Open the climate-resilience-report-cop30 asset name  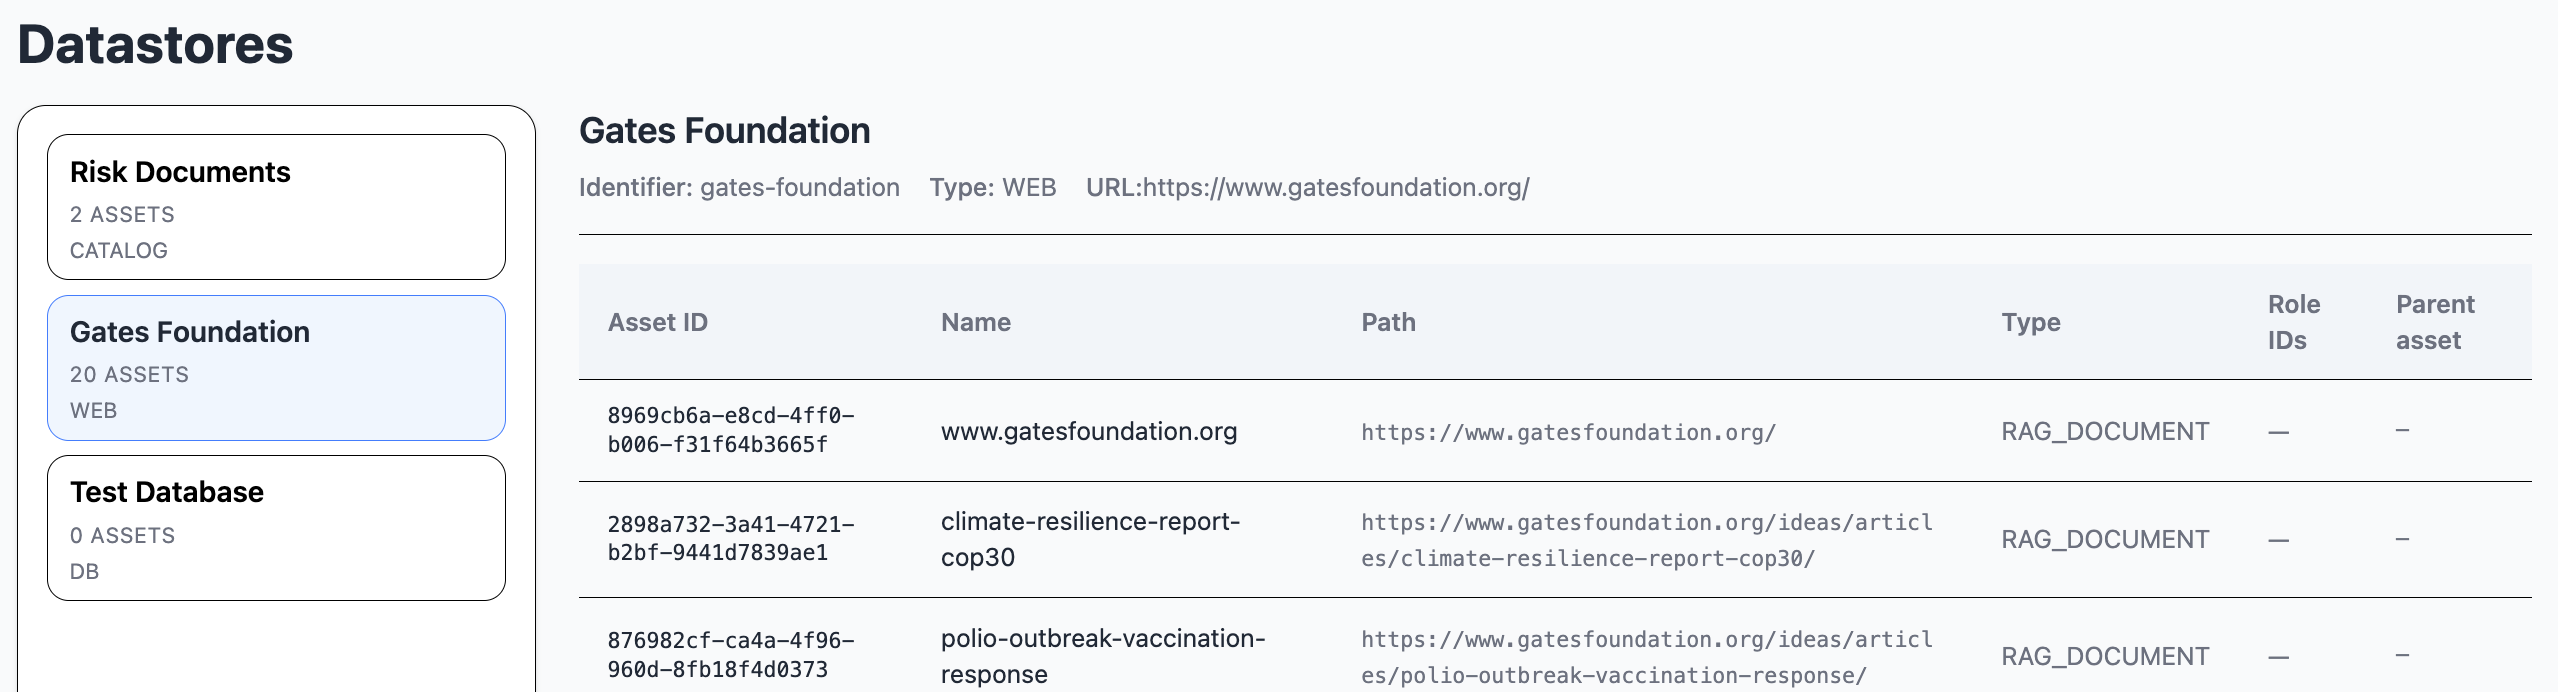(x=1090, y=539)
